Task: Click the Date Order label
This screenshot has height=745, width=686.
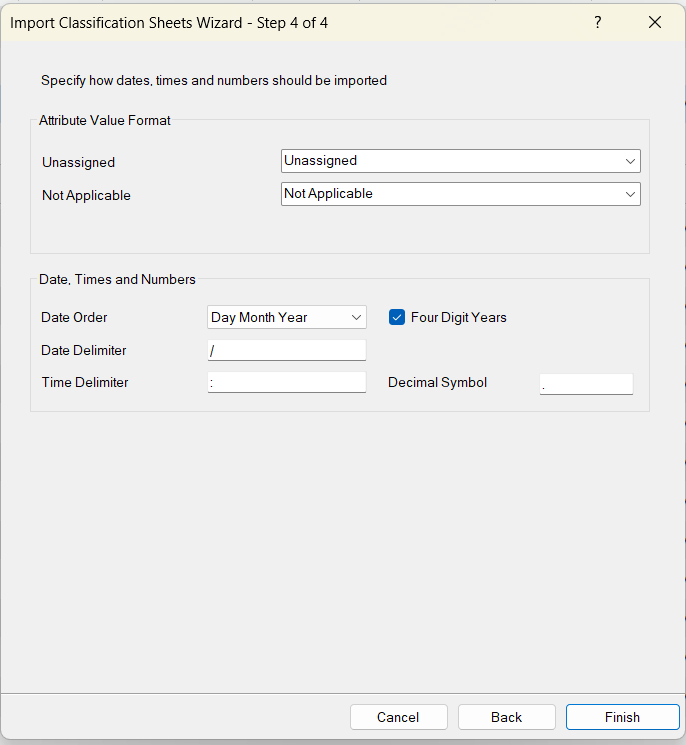Action: pos(74,317)
